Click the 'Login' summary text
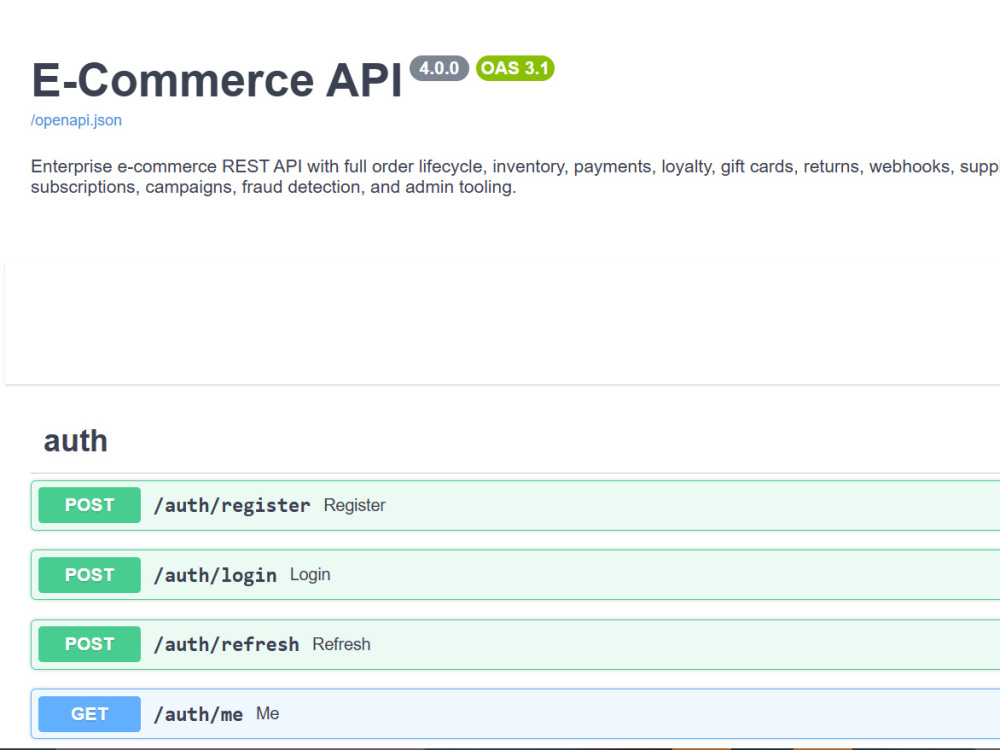Viewport: 1000px width, 750px height. (310, 575)
